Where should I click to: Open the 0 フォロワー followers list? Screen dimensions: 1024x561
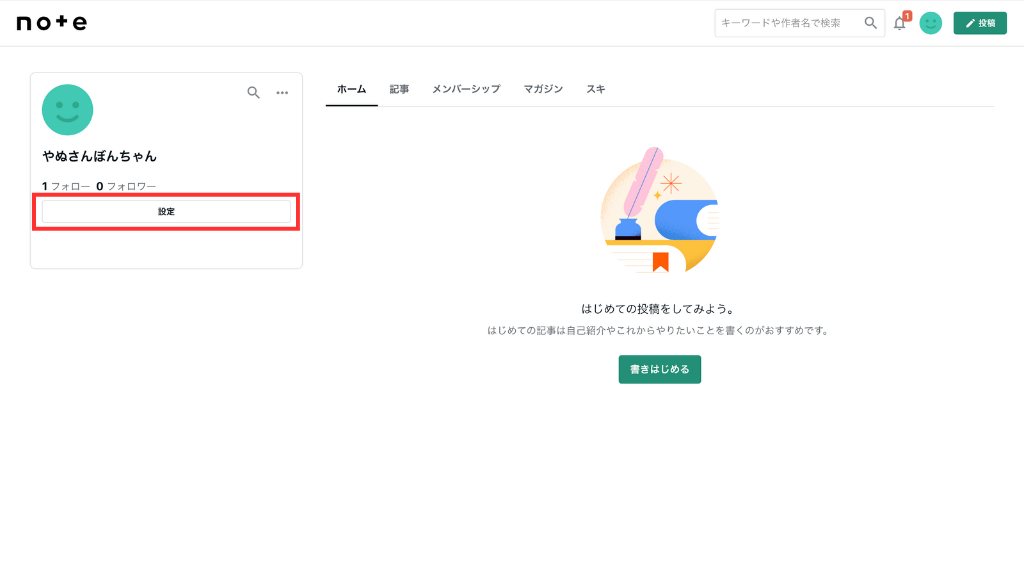126,186
